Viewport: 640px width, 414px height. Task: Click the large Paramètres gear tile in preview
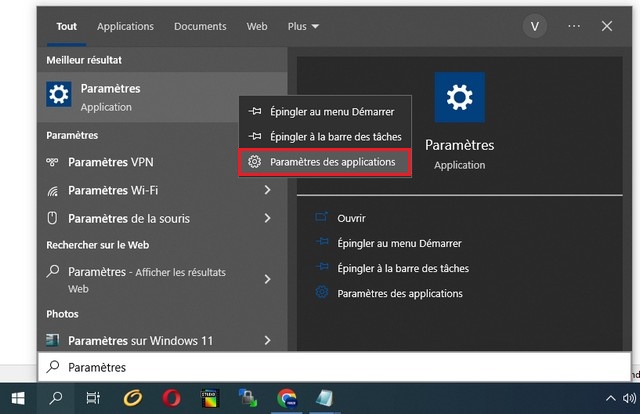click(460, 97)
